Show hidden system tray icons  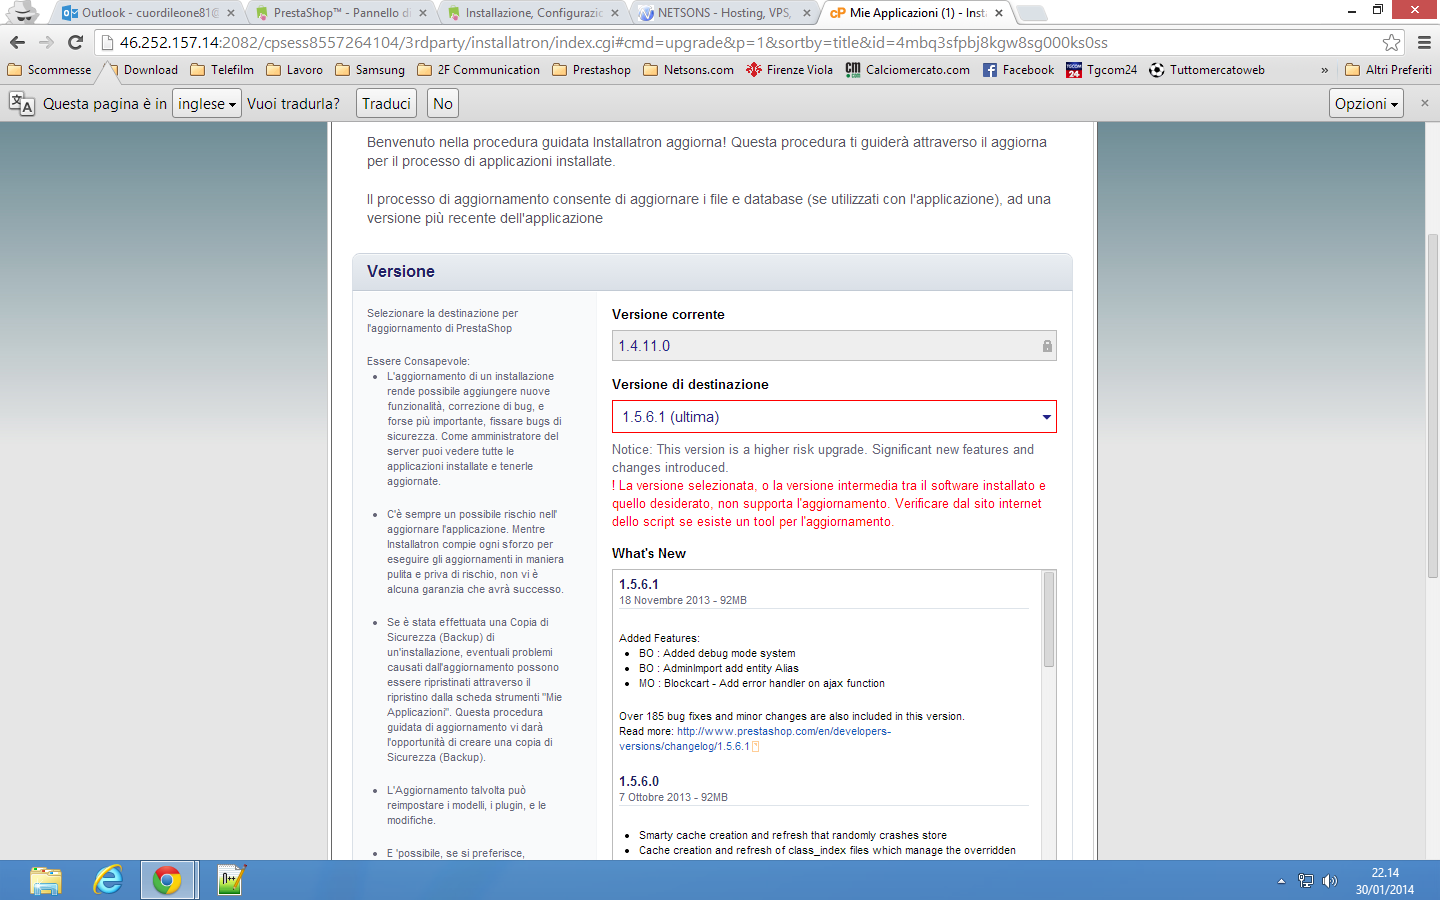pos(1281,881)
